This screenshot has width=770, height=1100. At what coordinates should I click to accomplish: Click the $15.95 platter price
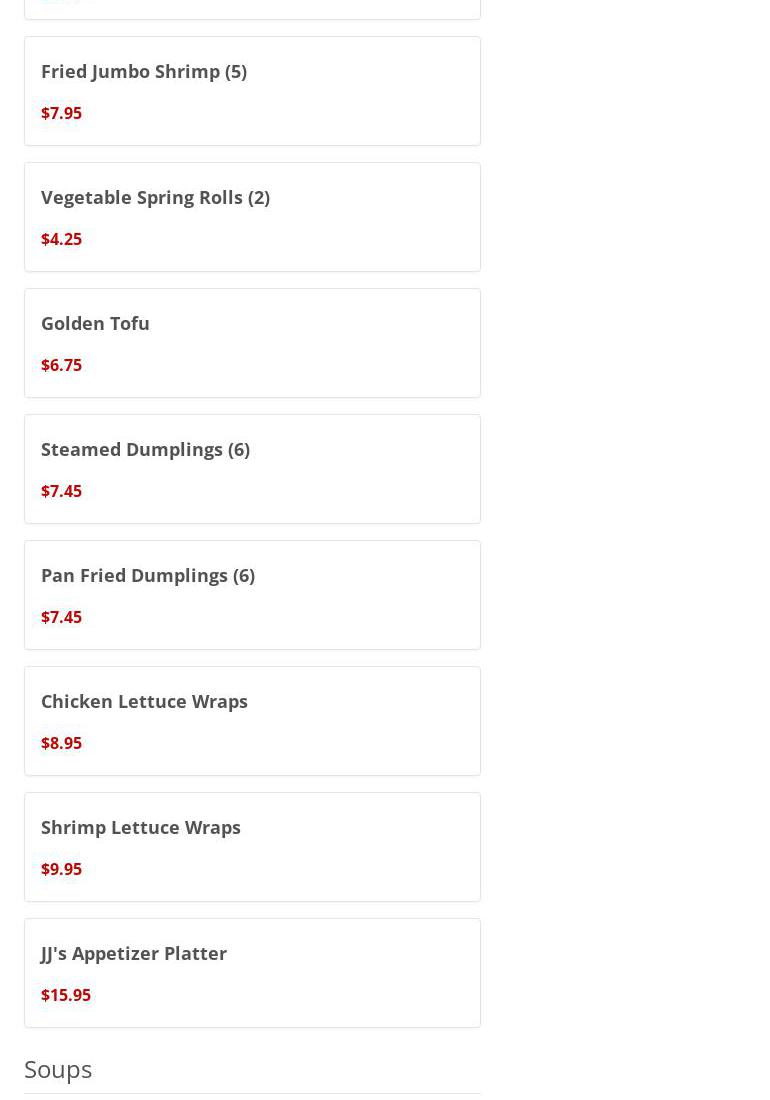pyautogui.click(x=66, y=995)
